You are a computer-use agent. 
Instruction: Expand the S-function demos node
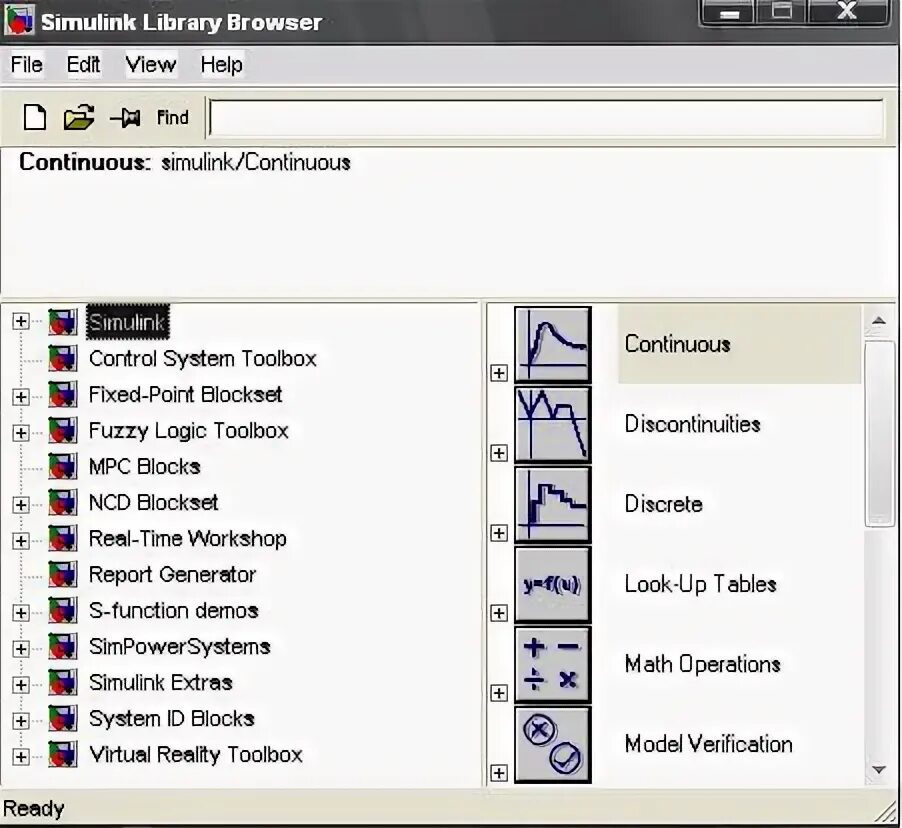(x=21, y=613)
